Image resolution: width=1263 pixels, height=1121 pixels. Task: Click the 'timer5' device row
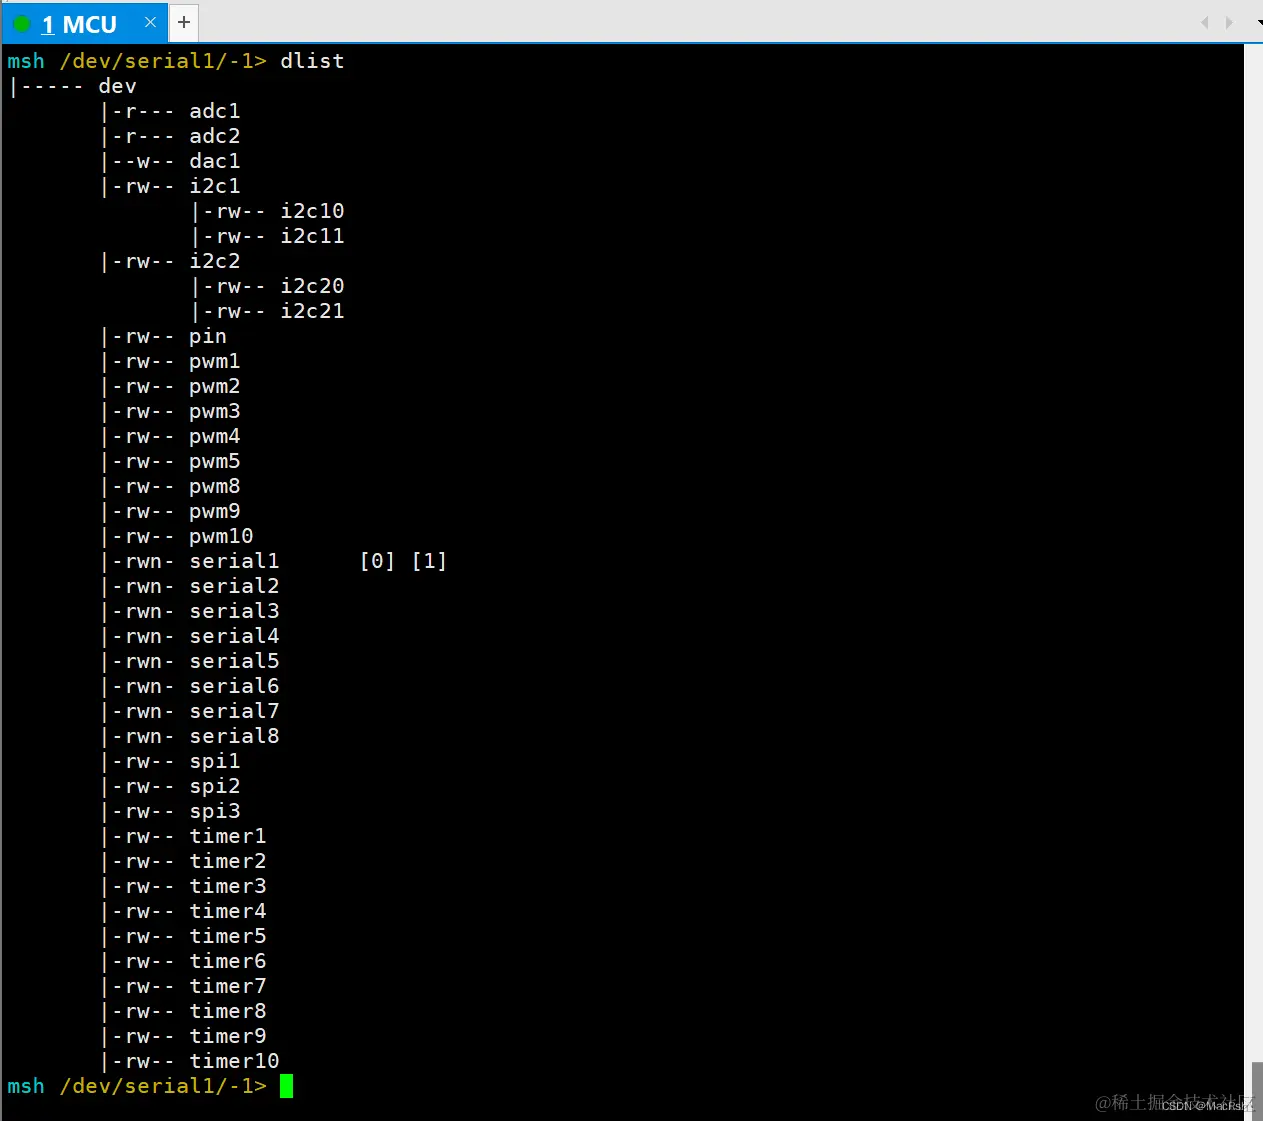[x=184, y=936]
